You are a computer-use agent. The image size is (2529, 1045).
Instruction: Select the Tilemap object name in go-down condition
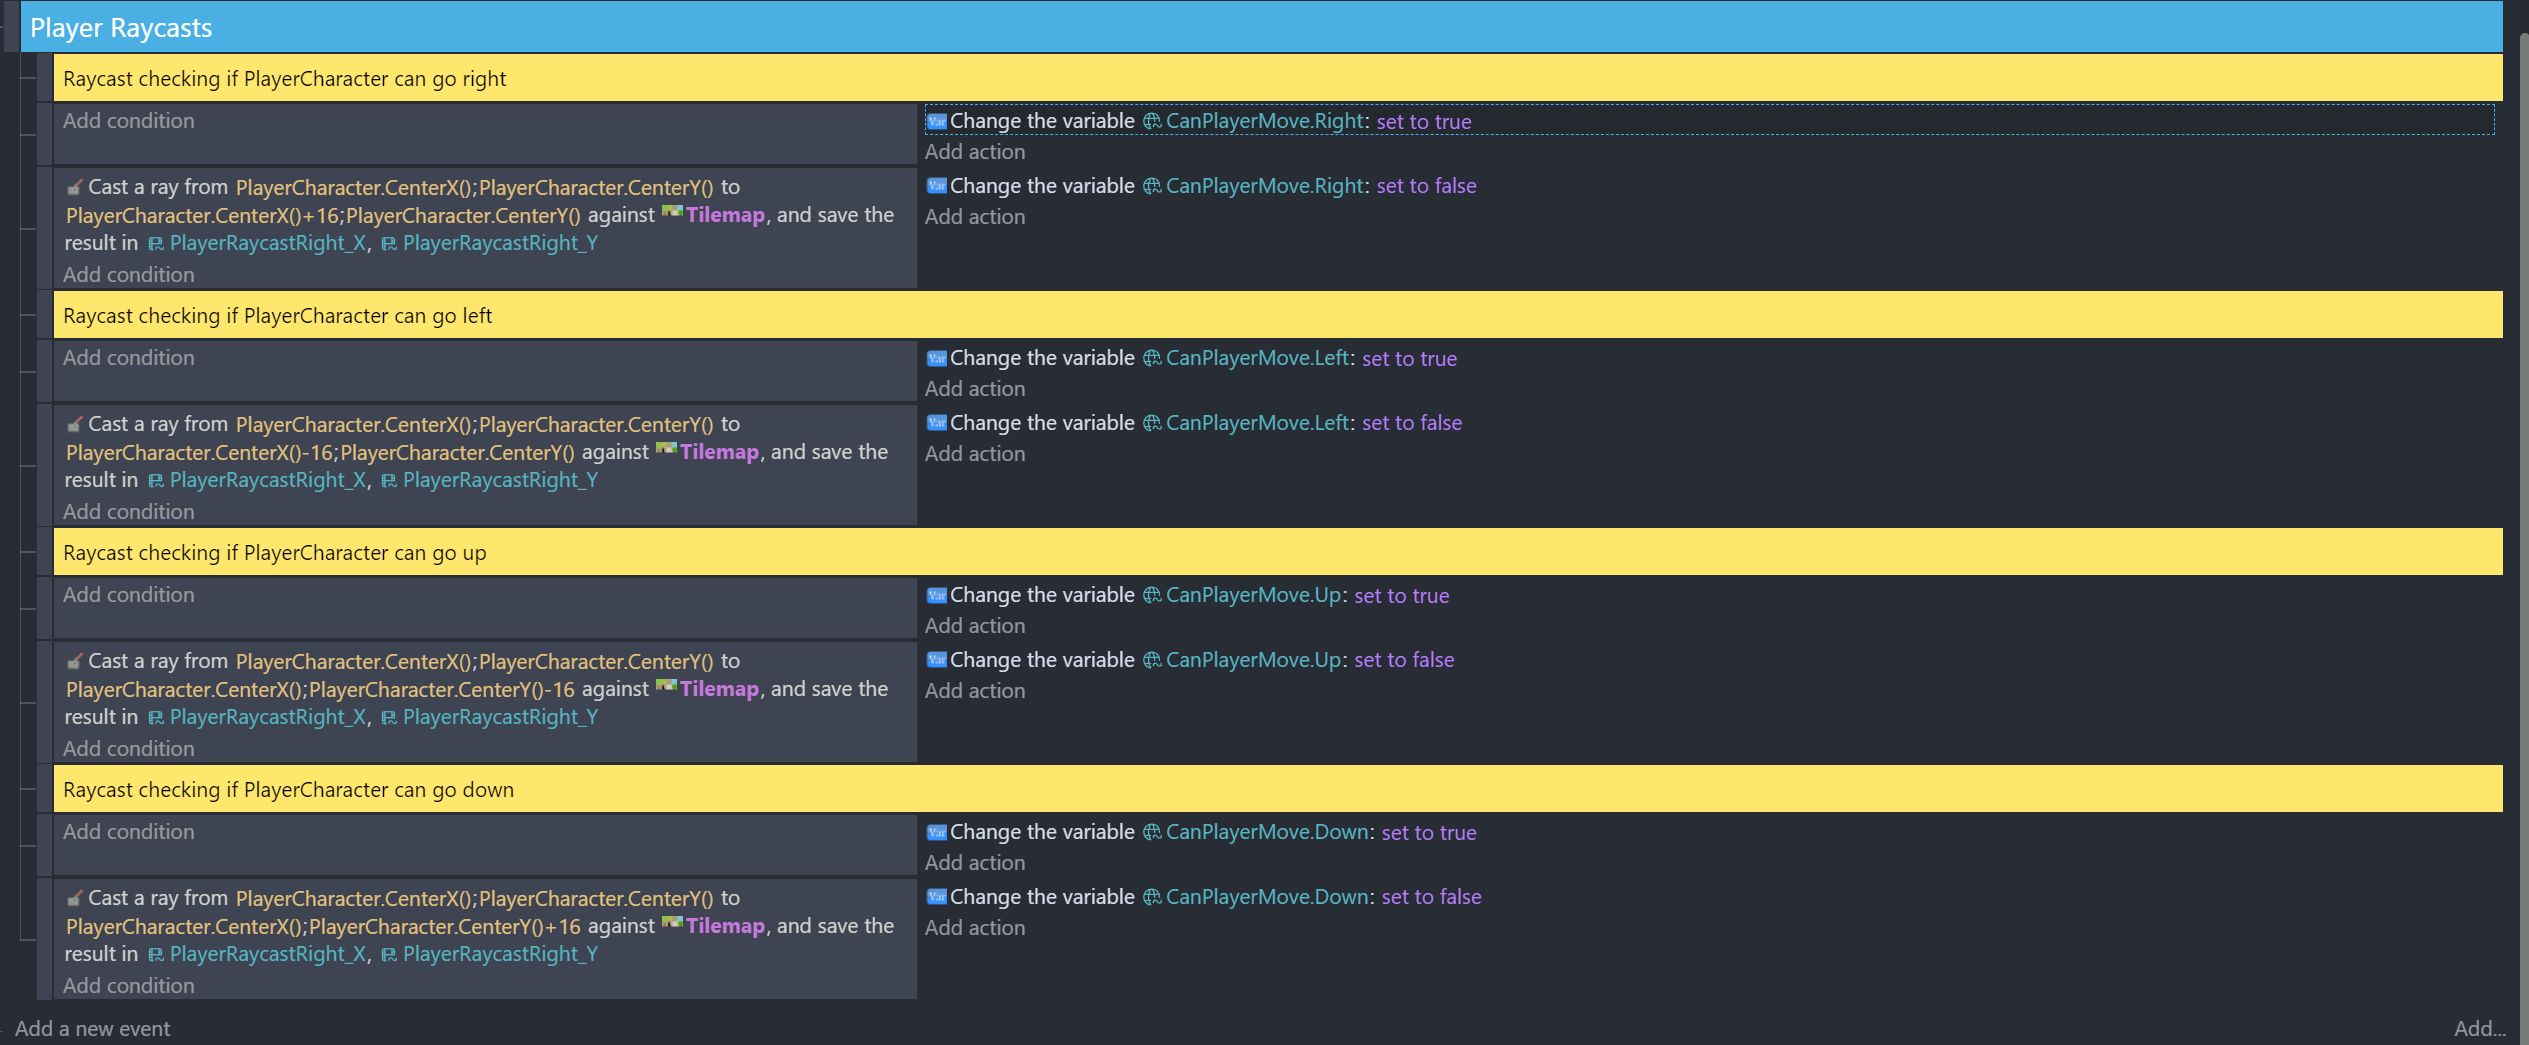click(725, 926)
